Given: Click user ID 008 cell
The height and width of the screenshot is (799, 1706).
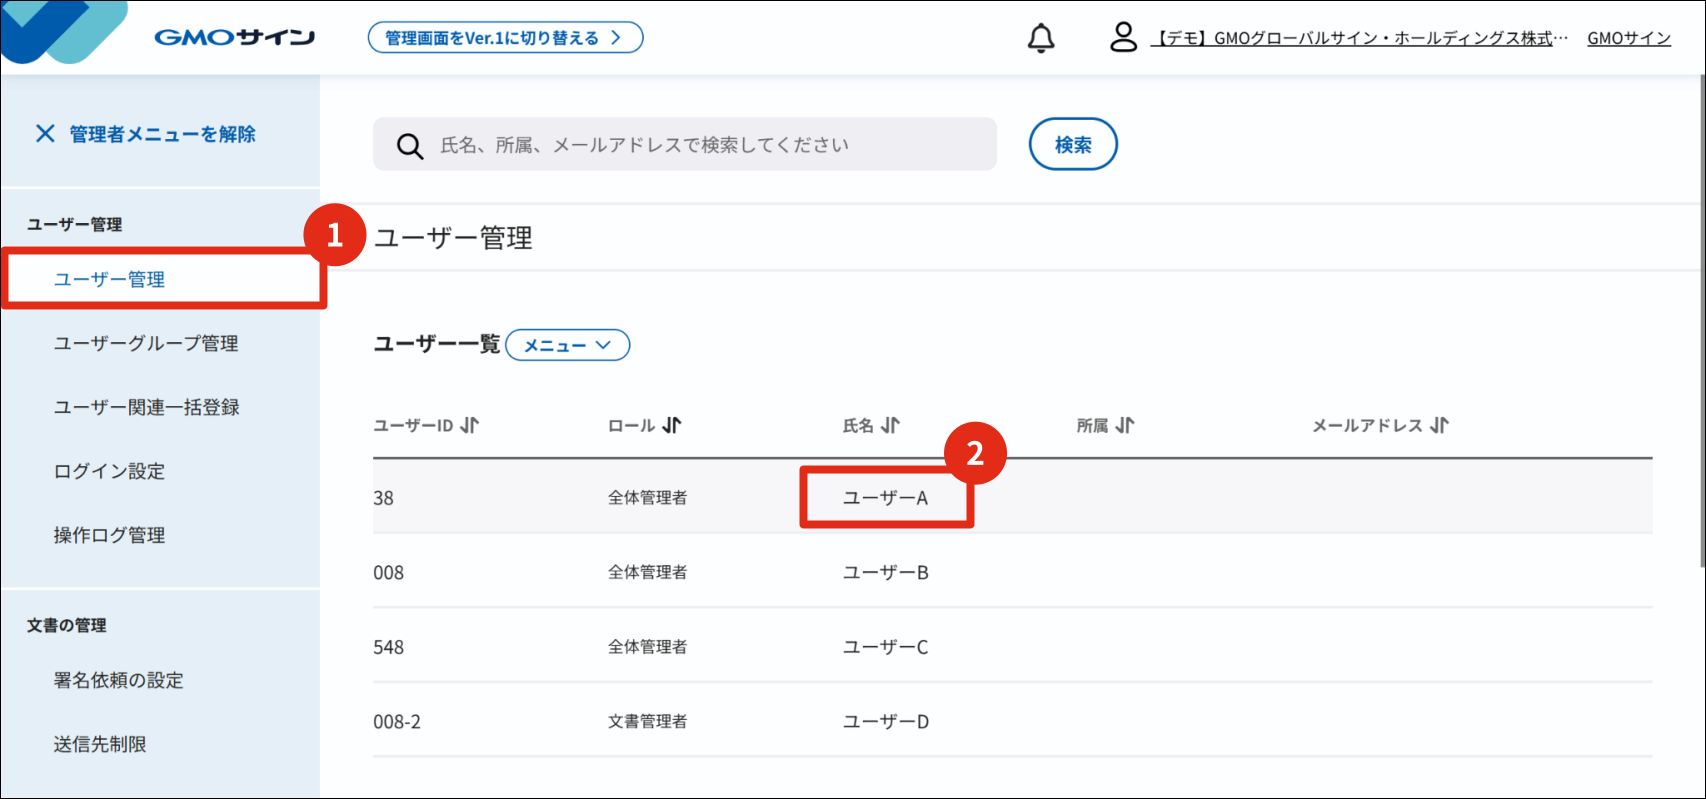Looking at the screenshot, I should point(388,573).
